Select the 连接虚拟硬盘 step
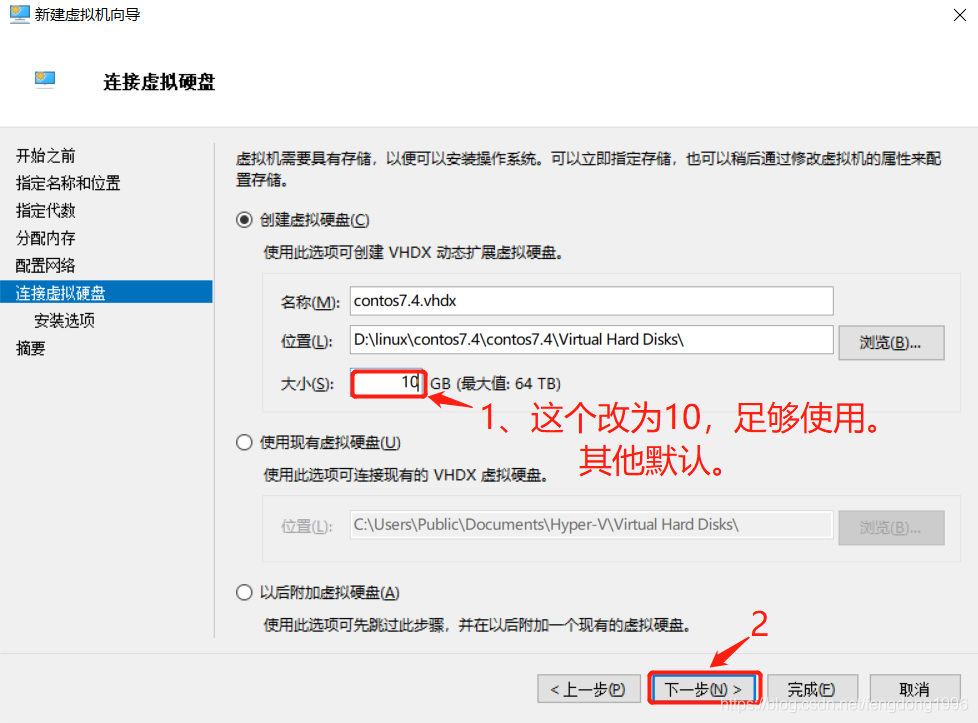The width and height of the screenshot is (978, 723). pyautogui.click(x=61, y=293)
